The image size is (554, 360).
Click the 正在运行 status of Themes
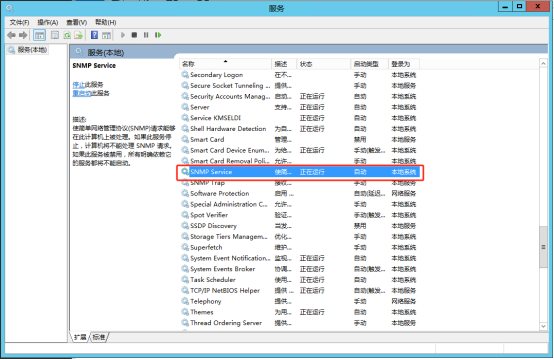tap(312, 312)
